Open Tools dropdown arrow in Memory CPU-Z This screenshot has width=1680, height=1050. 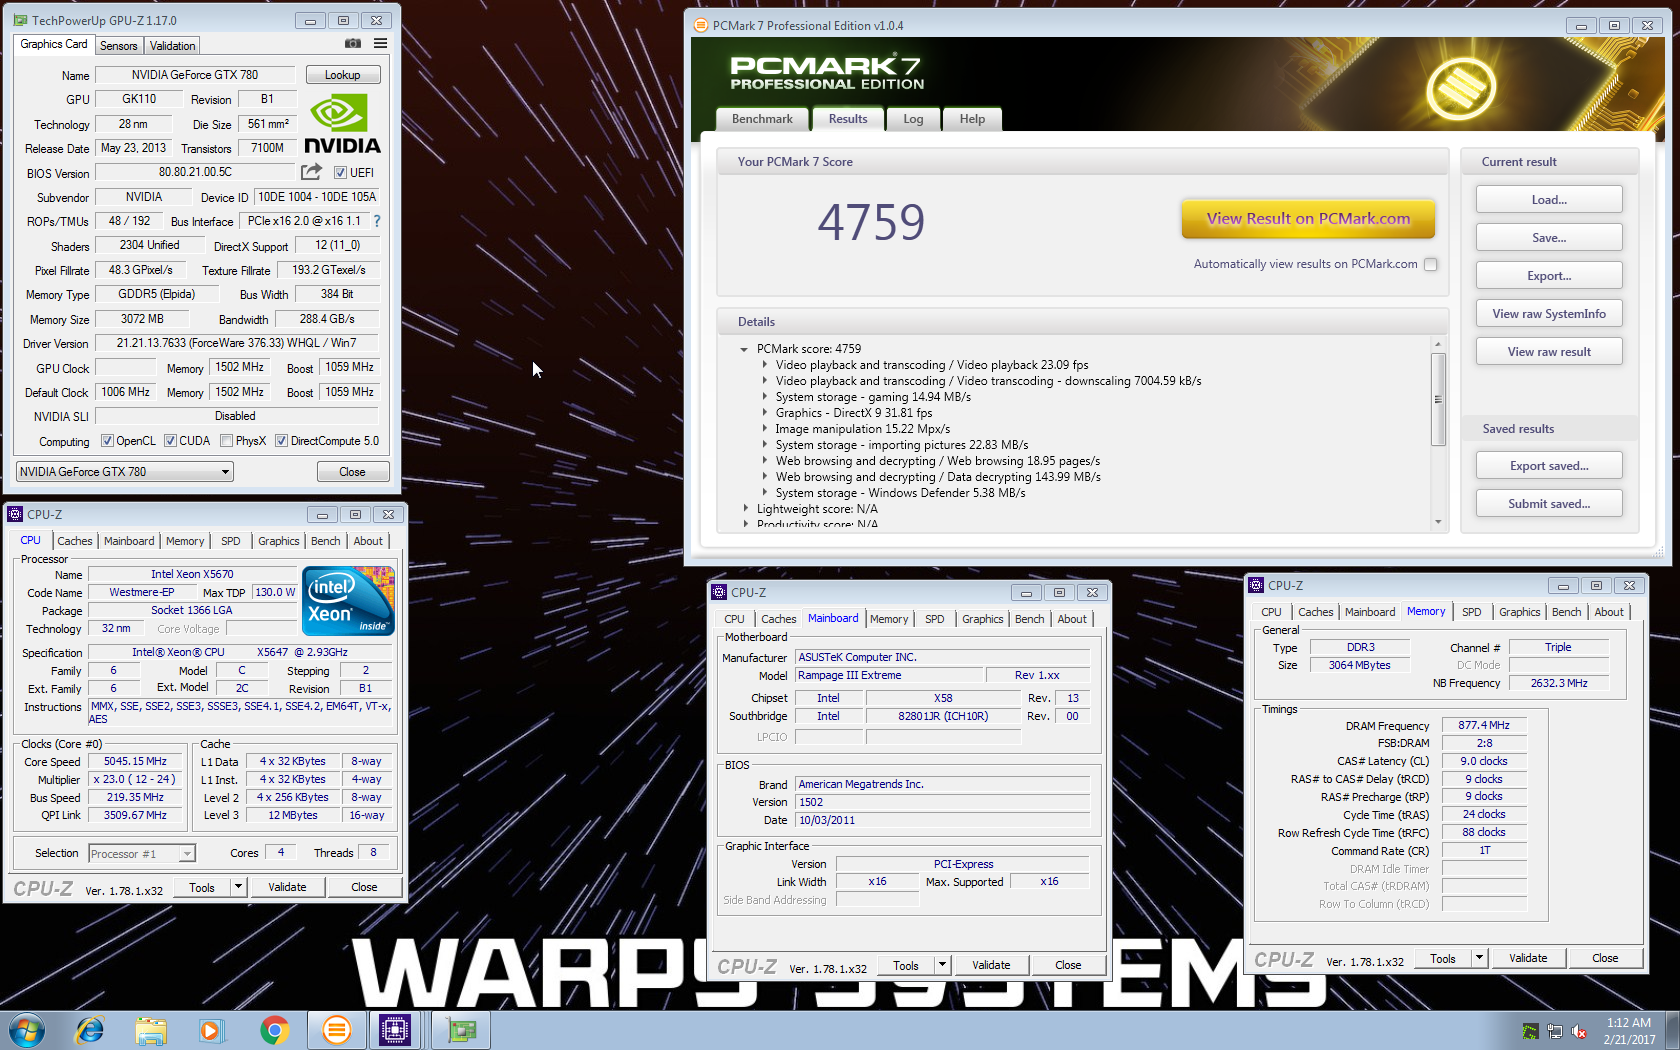(x=1479, y=958)
